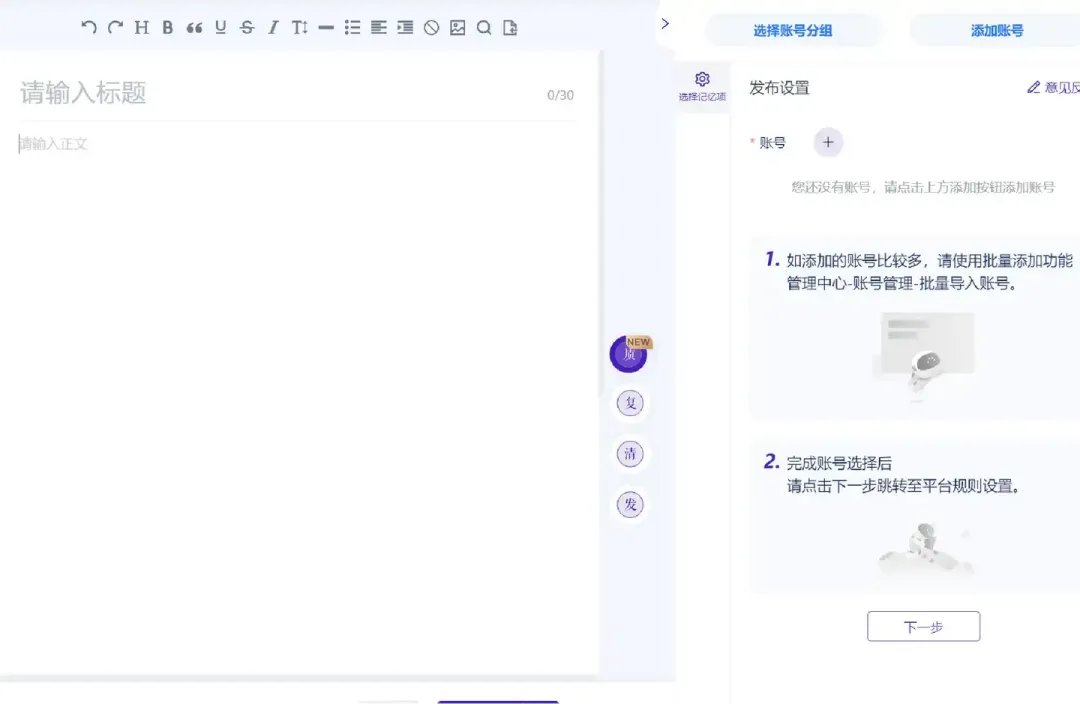Screen dimensions: 1080x704
Task: Insert a blockquote
Action: point(193,28)
